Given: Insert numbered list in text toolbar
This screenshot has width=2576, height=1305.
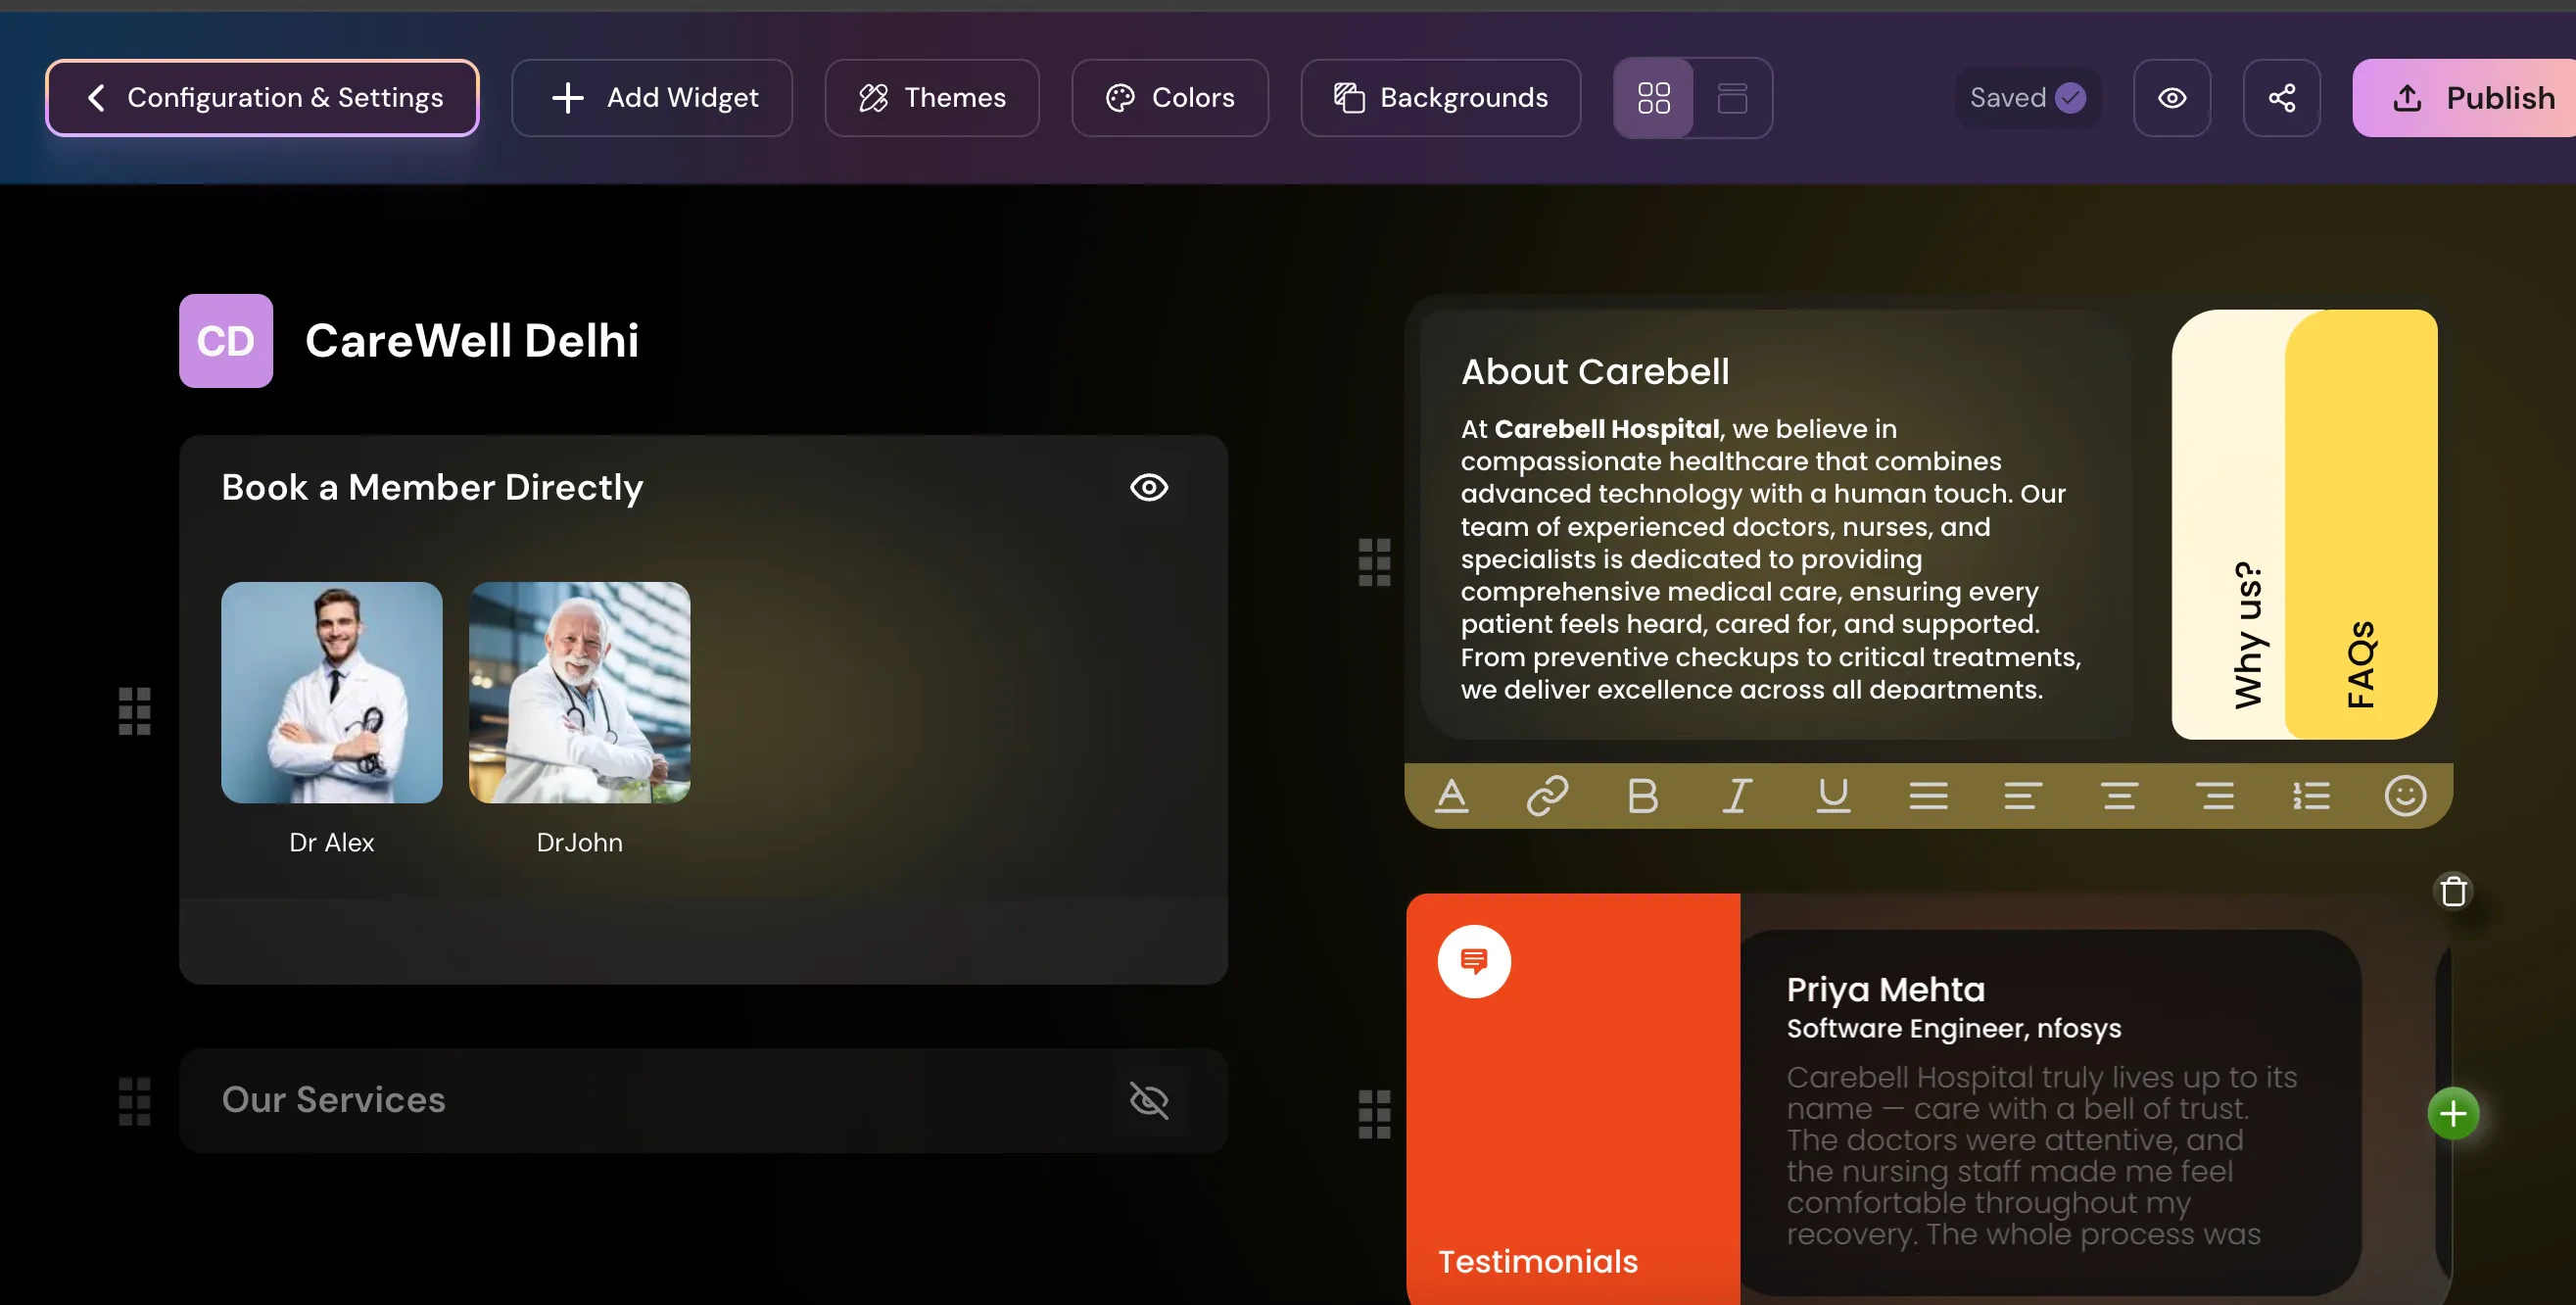Looking at the screenshot, I should coord(2310,796).
